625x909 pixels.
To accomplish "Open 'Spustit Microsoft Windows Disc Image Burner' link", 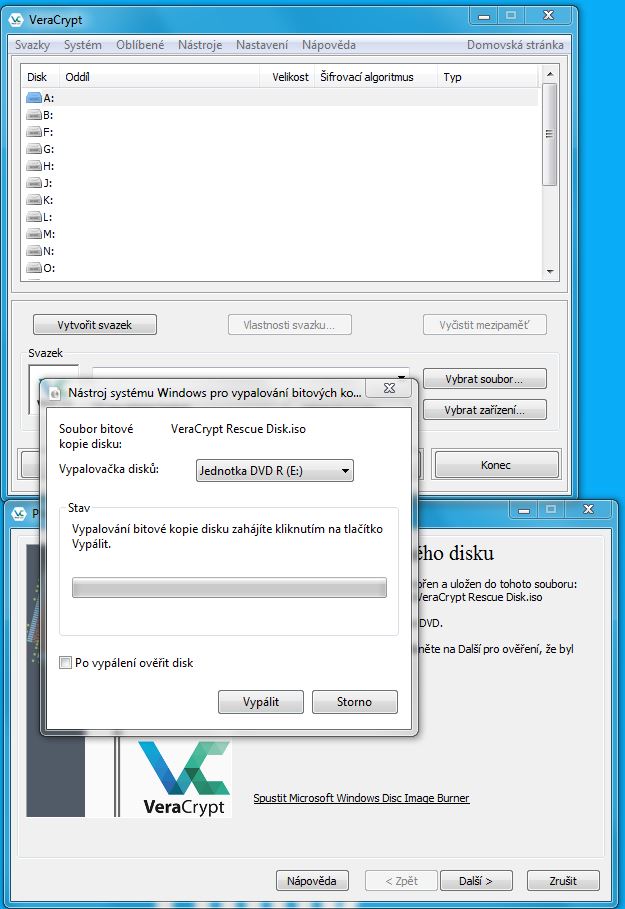I will tap(361, 798).
